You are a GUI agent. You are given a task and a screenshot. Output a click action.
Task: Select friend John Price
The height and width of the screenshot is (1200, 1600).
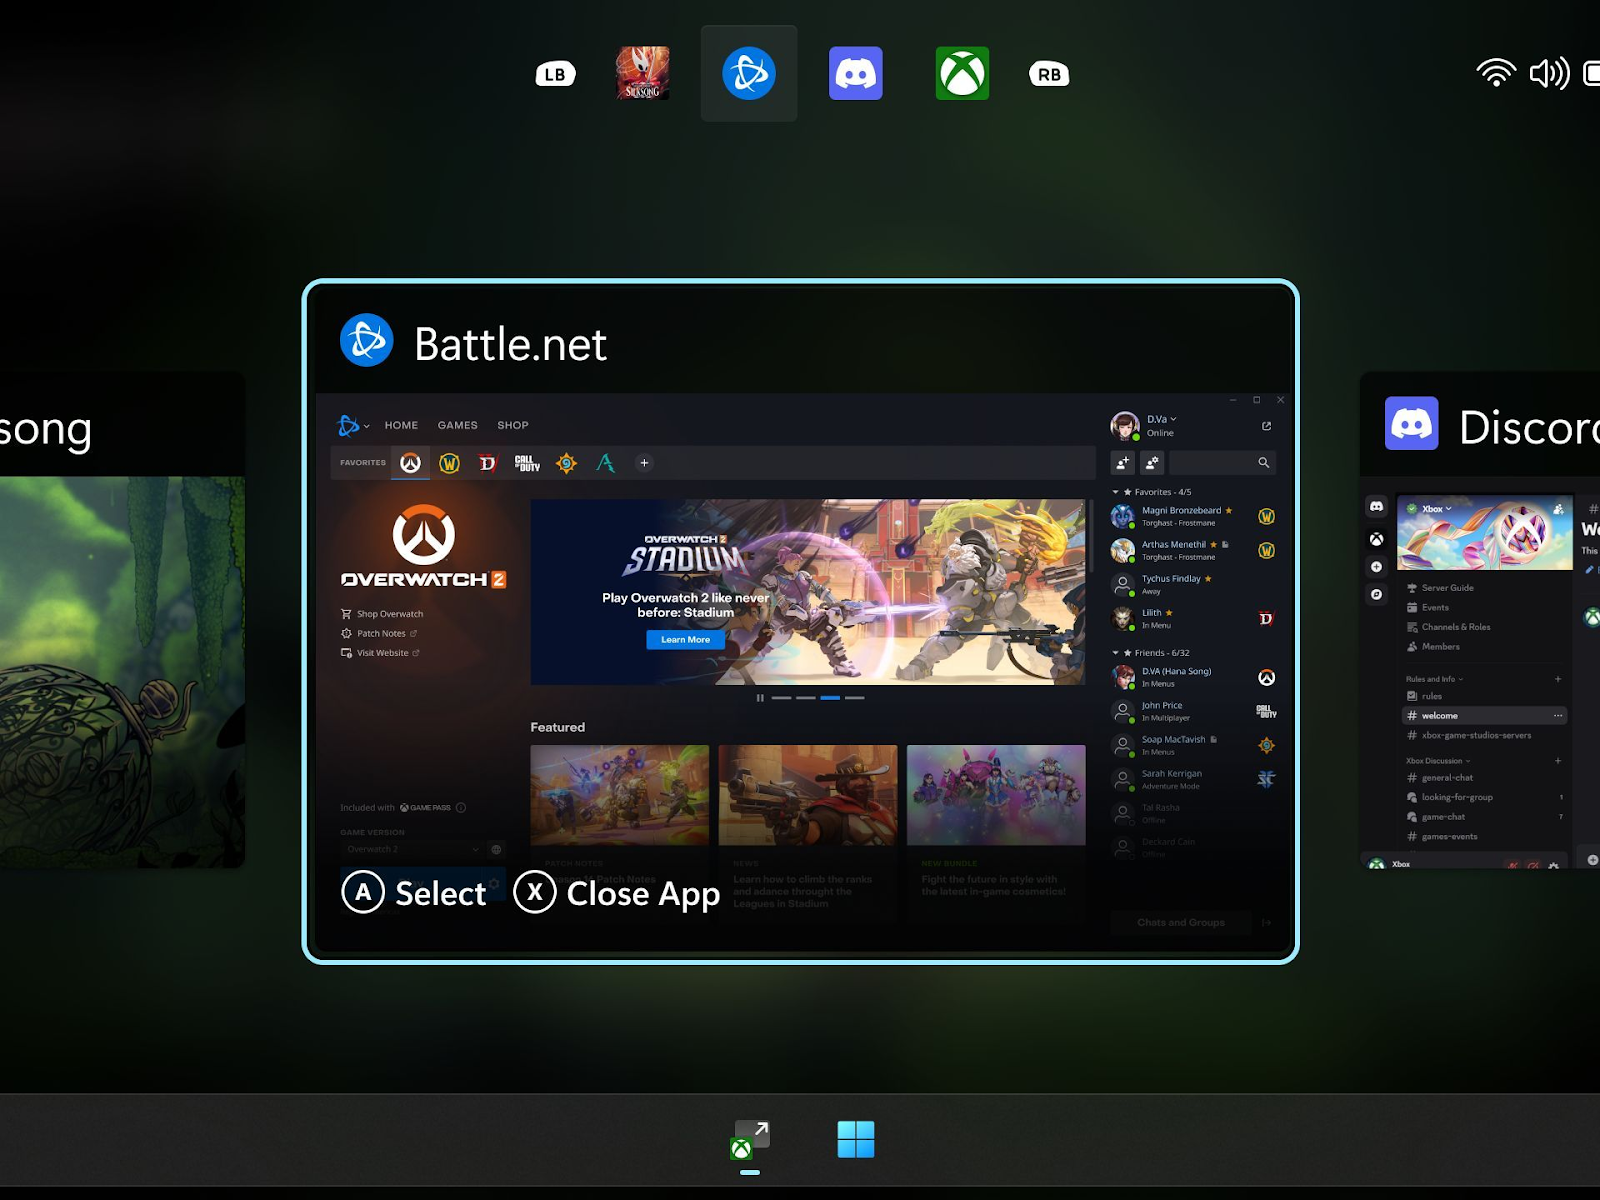coord(1192,711)
